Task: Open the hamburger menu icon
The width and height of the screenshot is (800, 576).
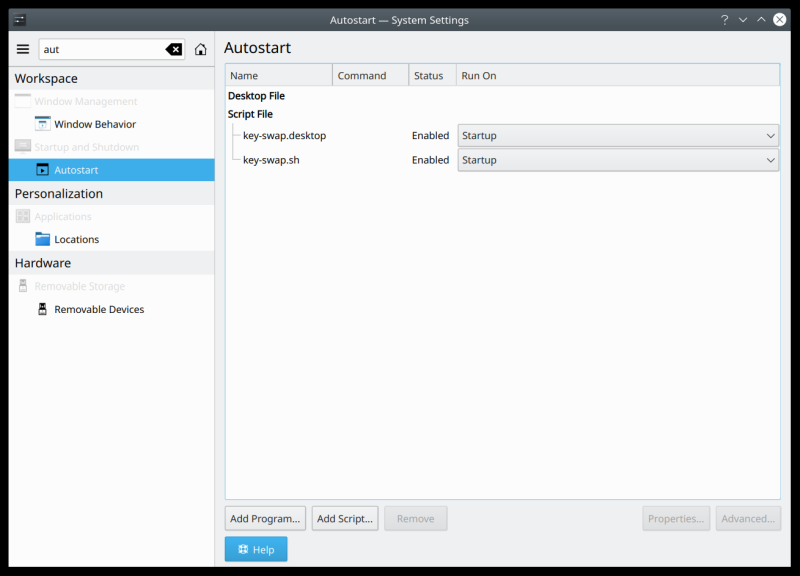Action: 22,48
